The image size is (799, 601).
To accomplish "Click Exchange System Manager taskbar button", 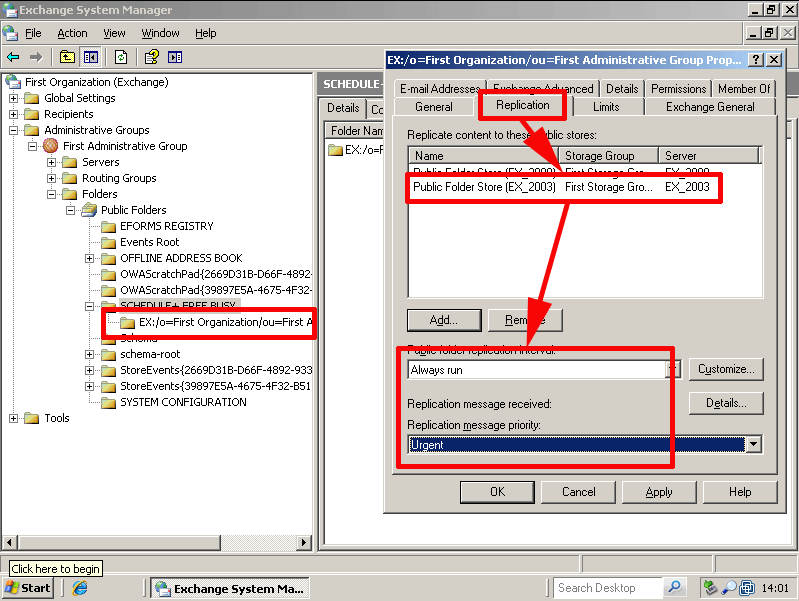I will pyautogui.click(x=230, y=588).
